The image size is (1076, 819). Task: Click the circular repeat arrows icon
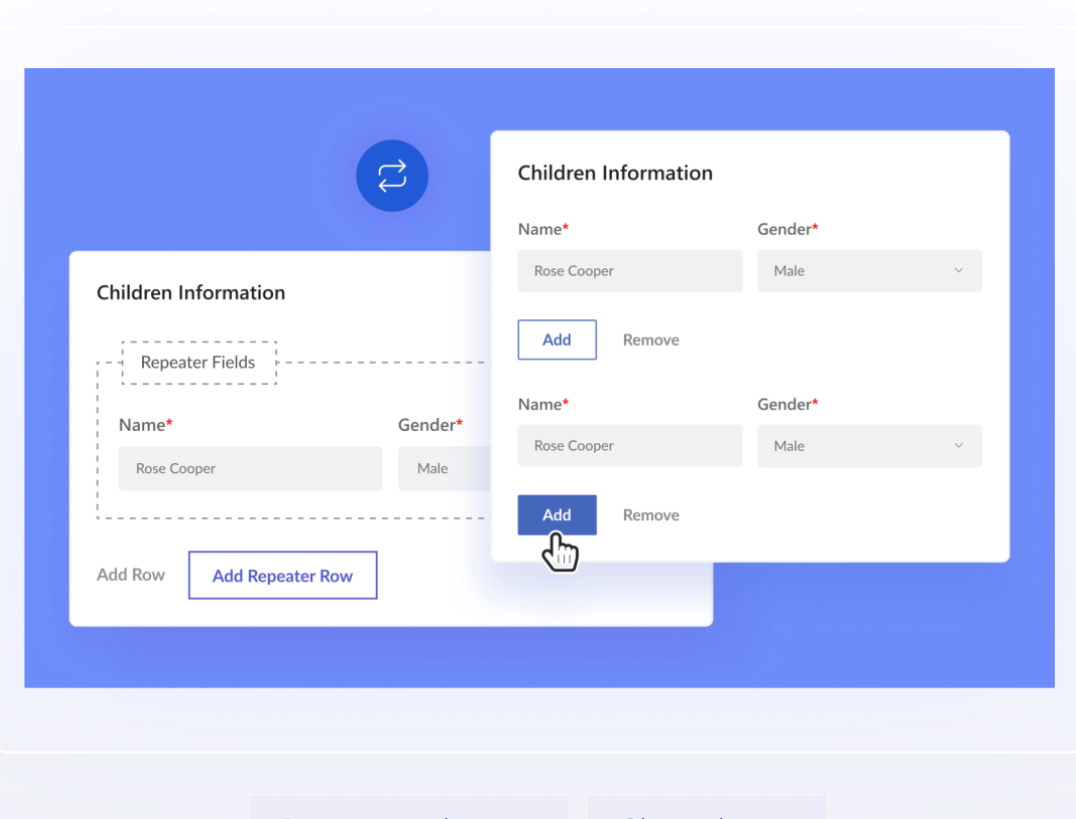coord(392,176)
